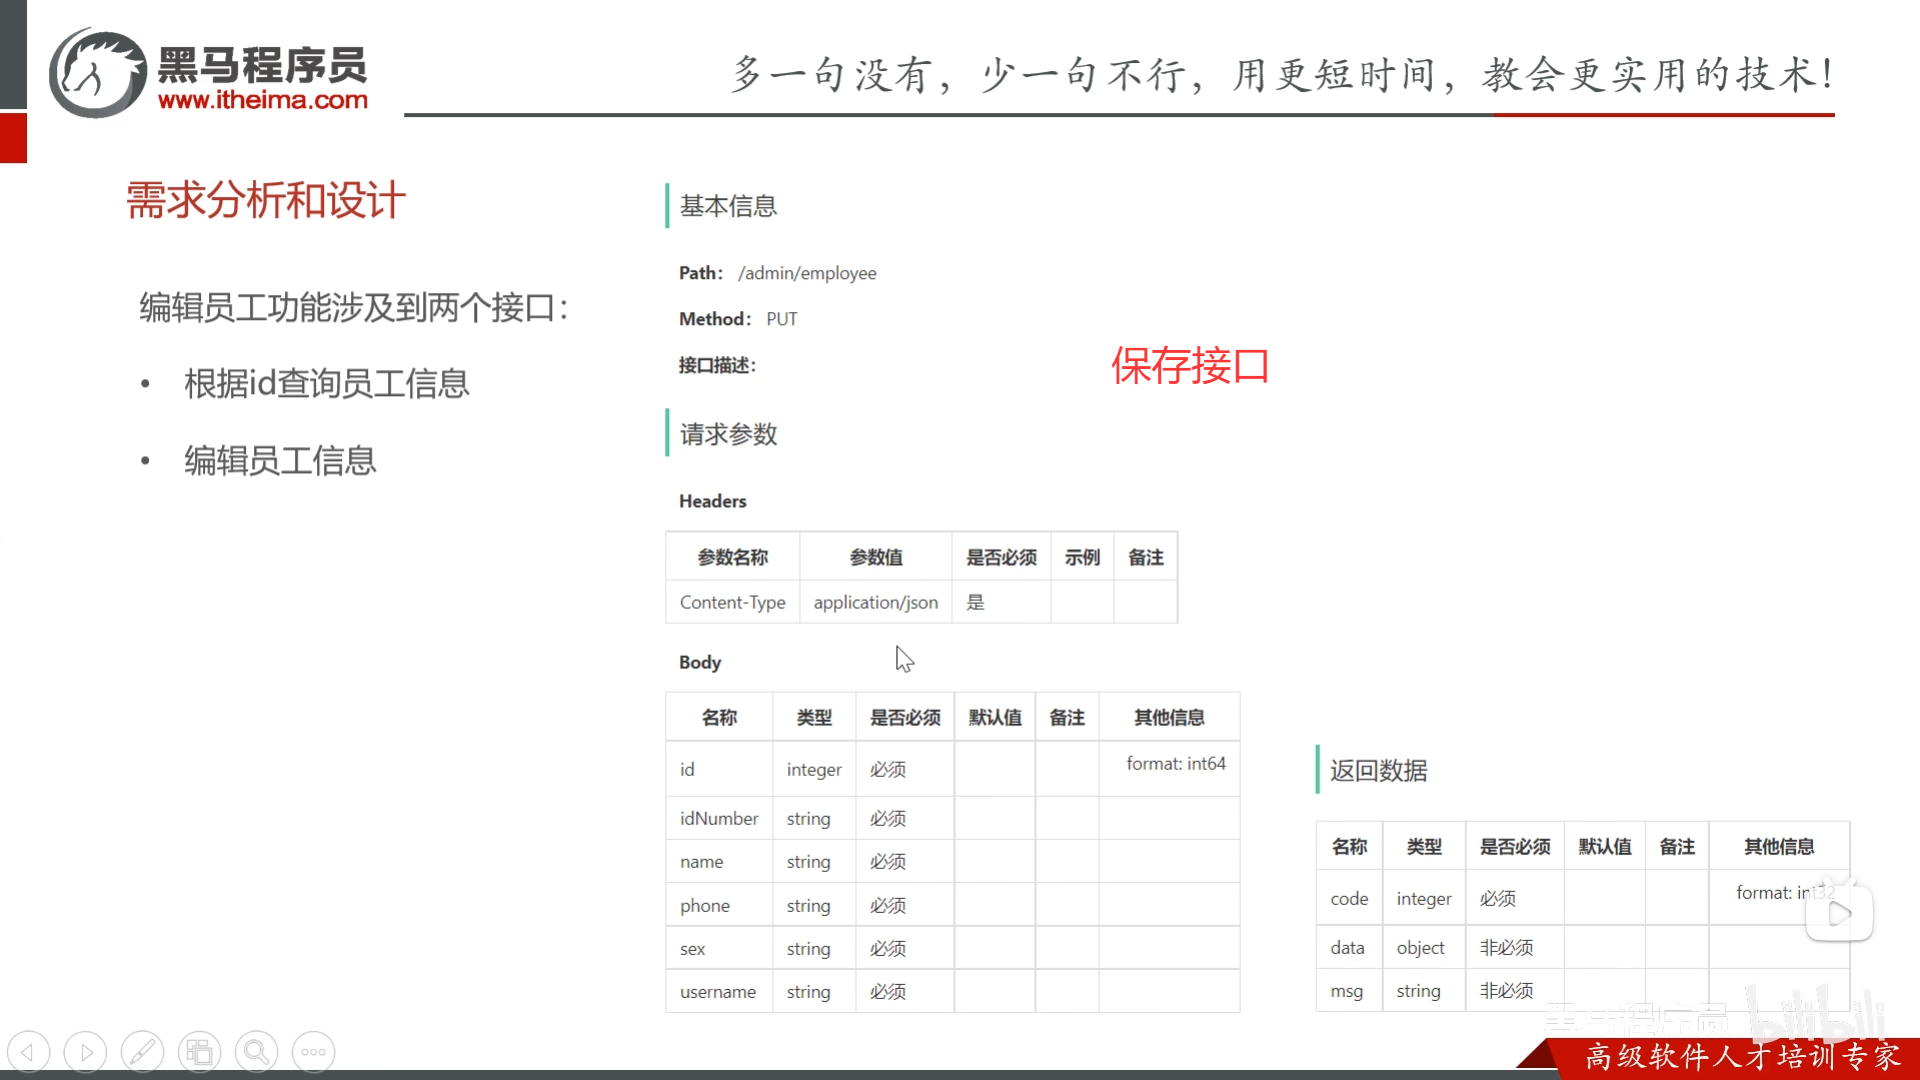Click the 根据id查询员工信息 bullet text
The image size is (1920, 1080).
click(x=326, y=383)
